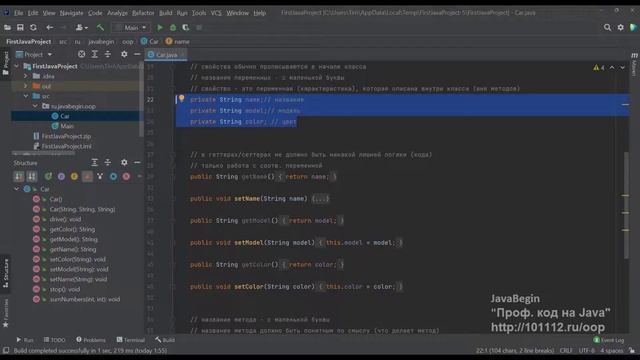The image size is (640, 360).
Task: Open project folder icon in toolbar
Action: pos(7,27)
